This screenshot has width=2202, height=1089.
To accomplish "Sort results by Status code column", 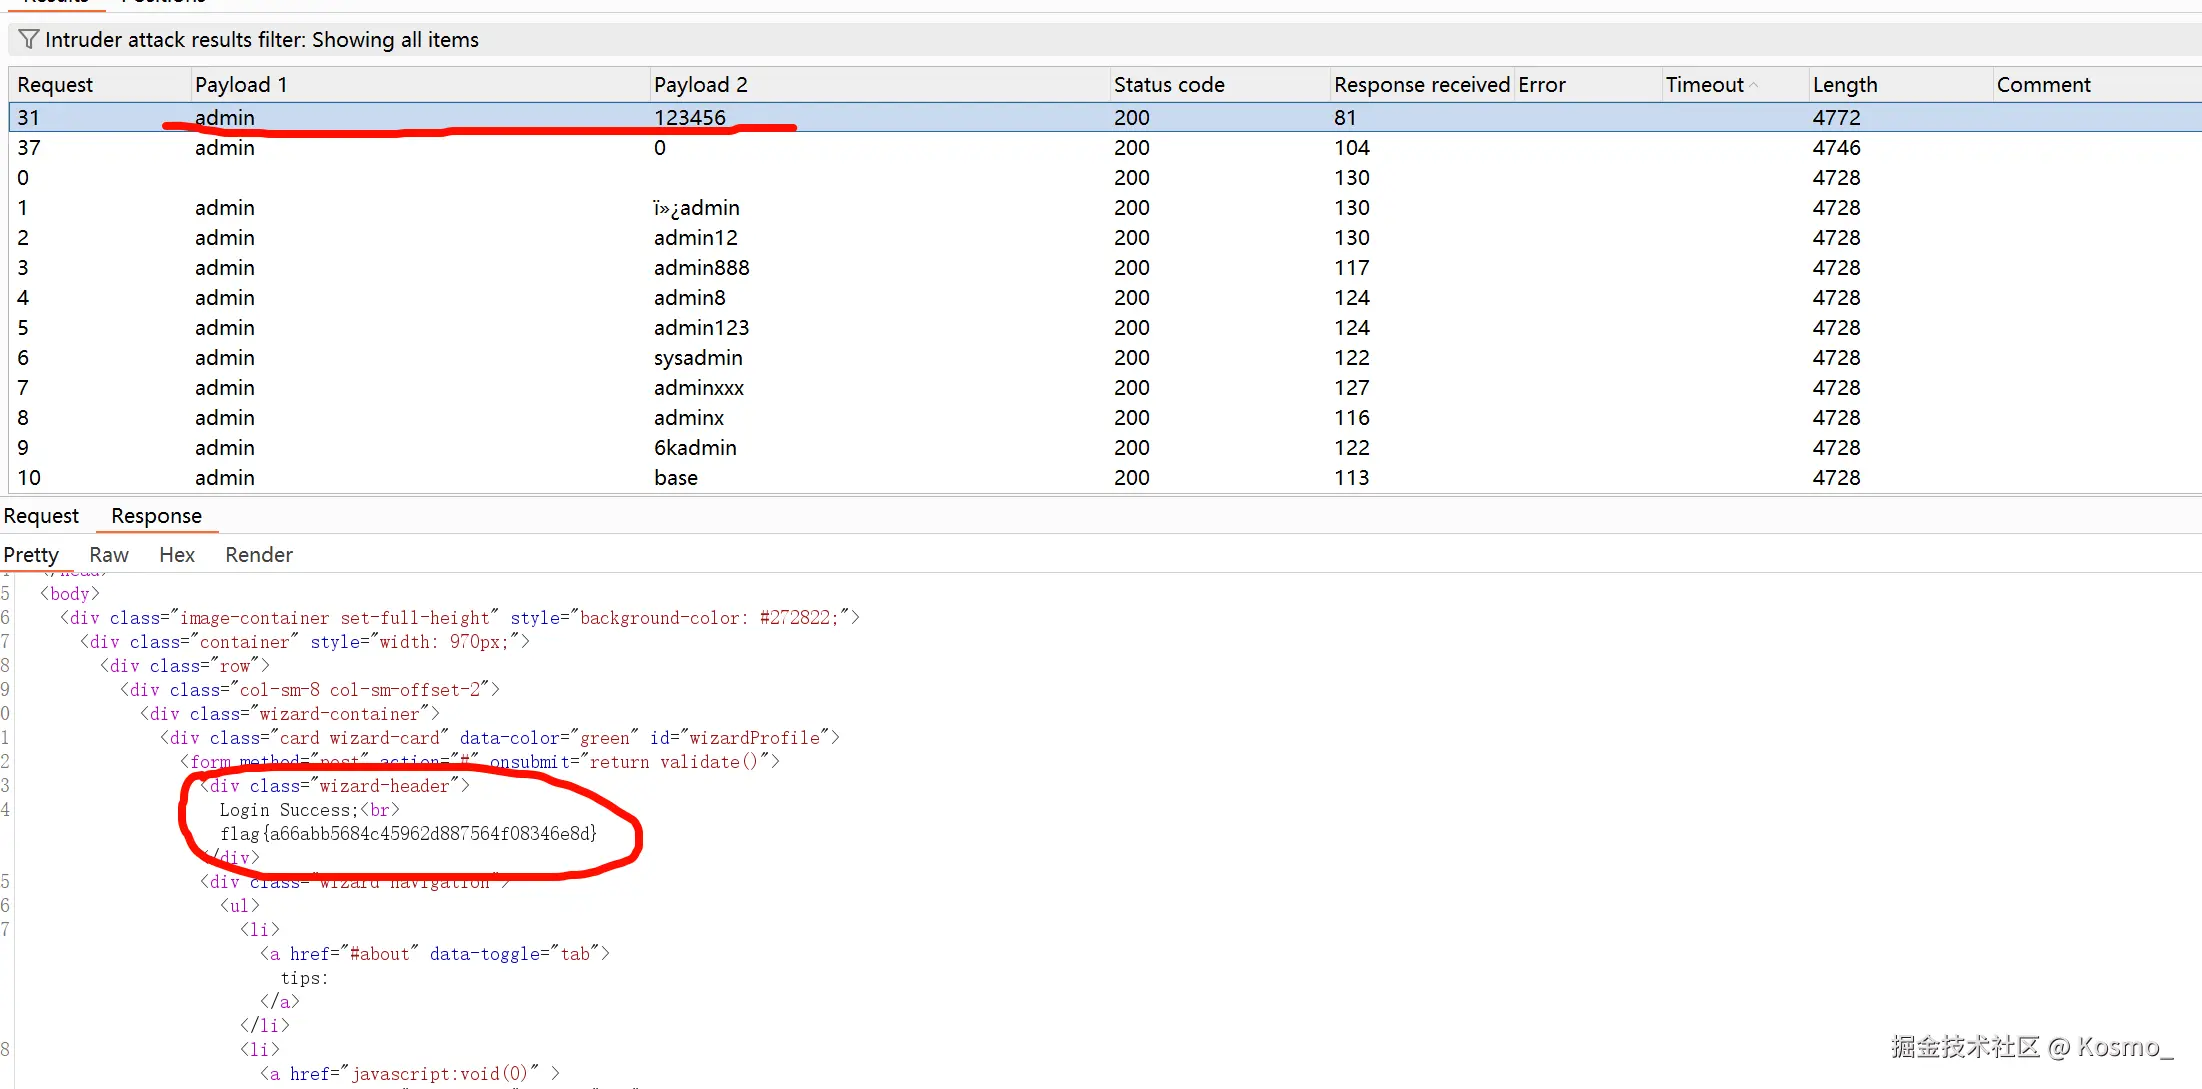I will coord(1168,85).
